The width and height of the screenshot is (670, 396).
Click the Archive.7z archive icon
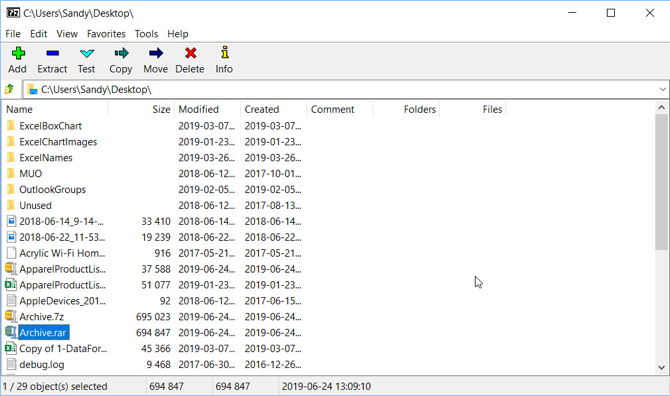click(11, 317)
